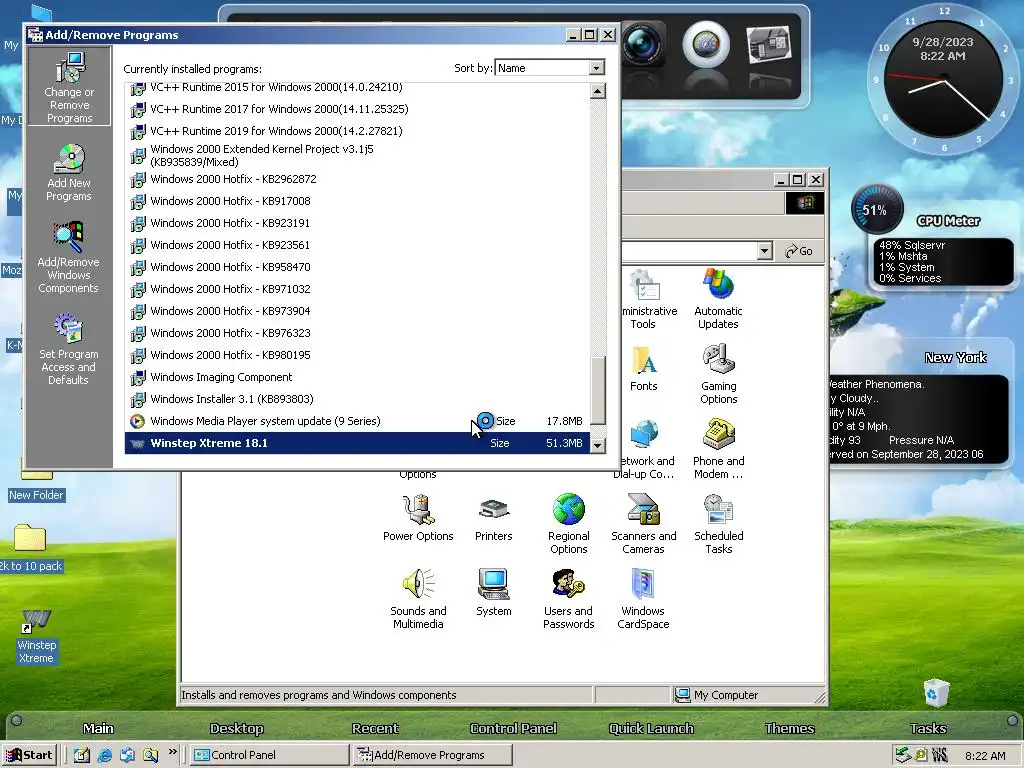Select the 2k to 10 pack folder
This screenshot has height=768, width=1024.
click(x=31, y=549)
